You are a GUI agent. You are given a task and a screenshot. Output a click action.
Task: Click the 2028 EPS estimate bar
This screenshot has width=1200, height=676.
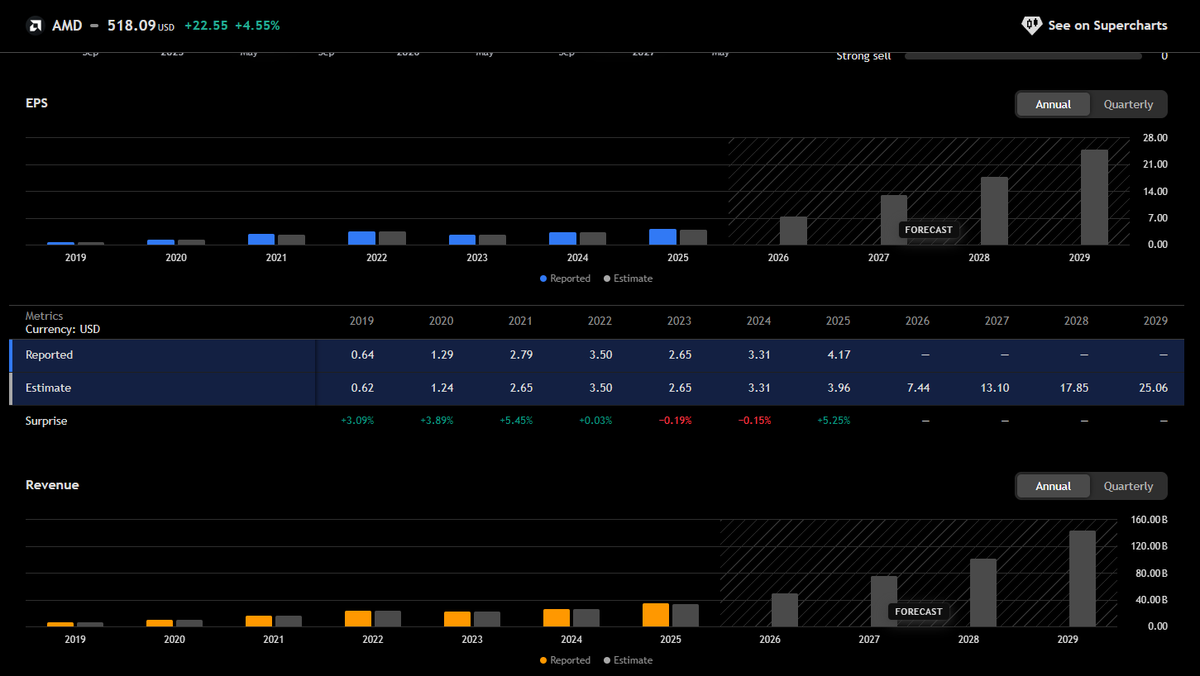click(994, 211)
